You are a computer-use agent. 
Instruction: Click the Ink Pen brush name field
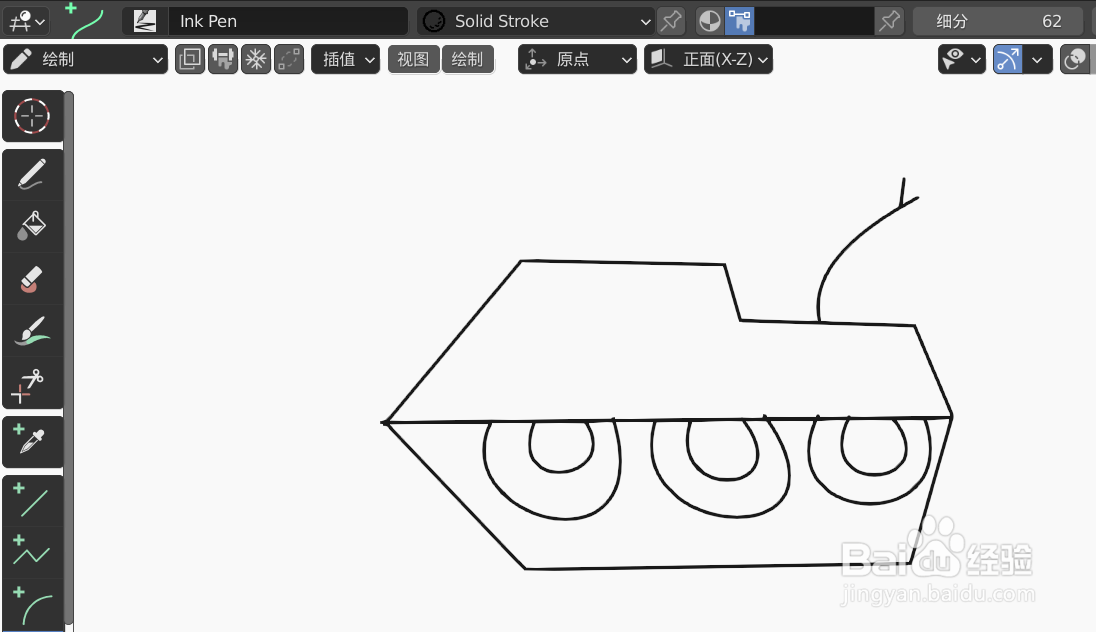coord(287,21)
